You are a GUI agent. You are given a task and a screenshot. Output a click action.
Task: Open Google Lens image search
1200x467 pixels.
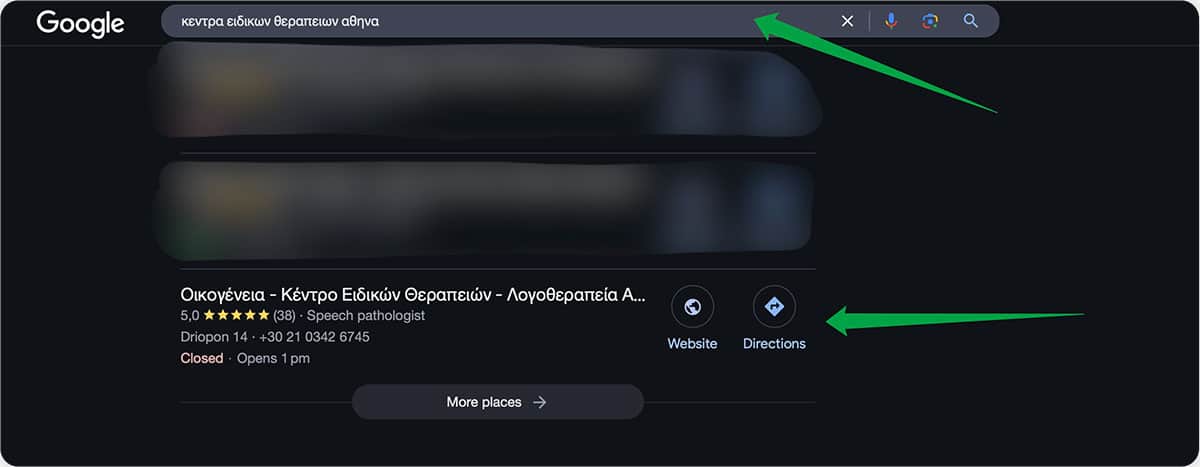(930, 21)
